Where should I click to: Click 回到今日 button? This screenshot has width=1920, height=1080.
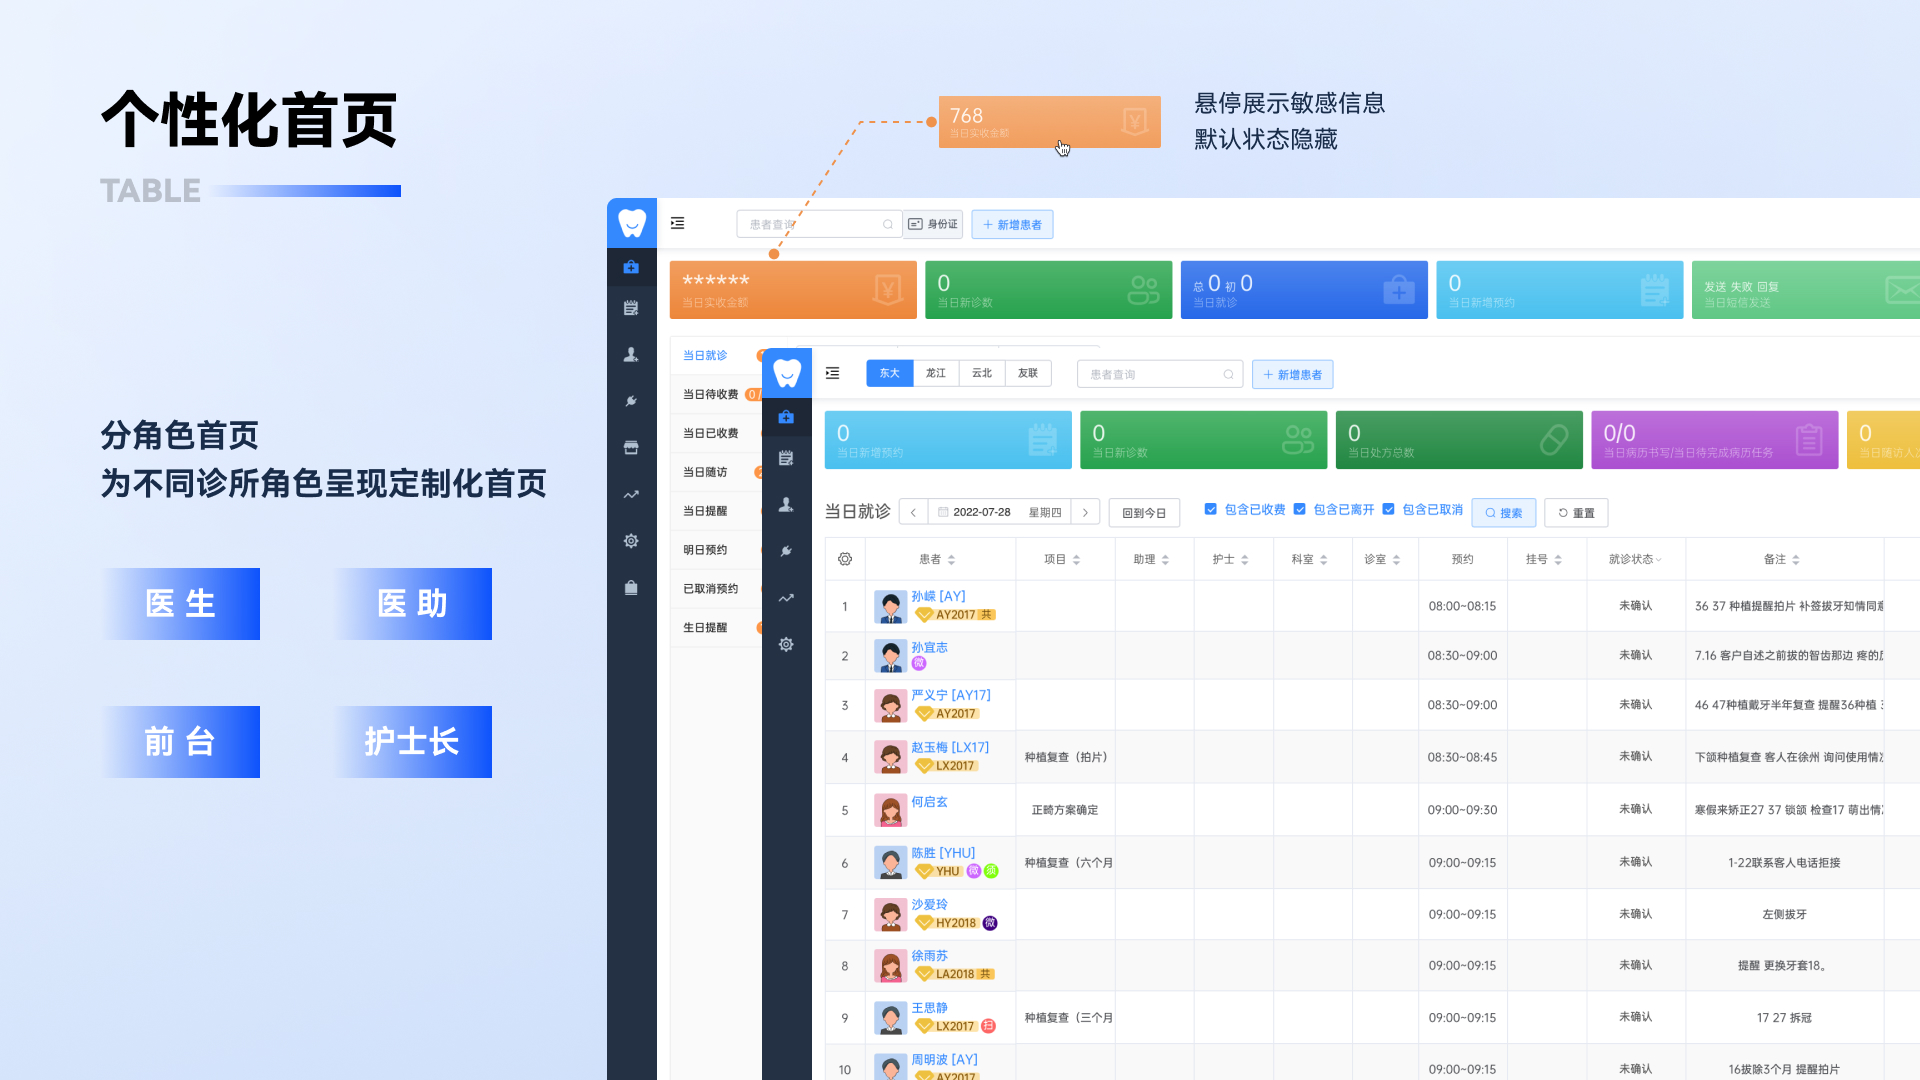(x=1144, y=512)
